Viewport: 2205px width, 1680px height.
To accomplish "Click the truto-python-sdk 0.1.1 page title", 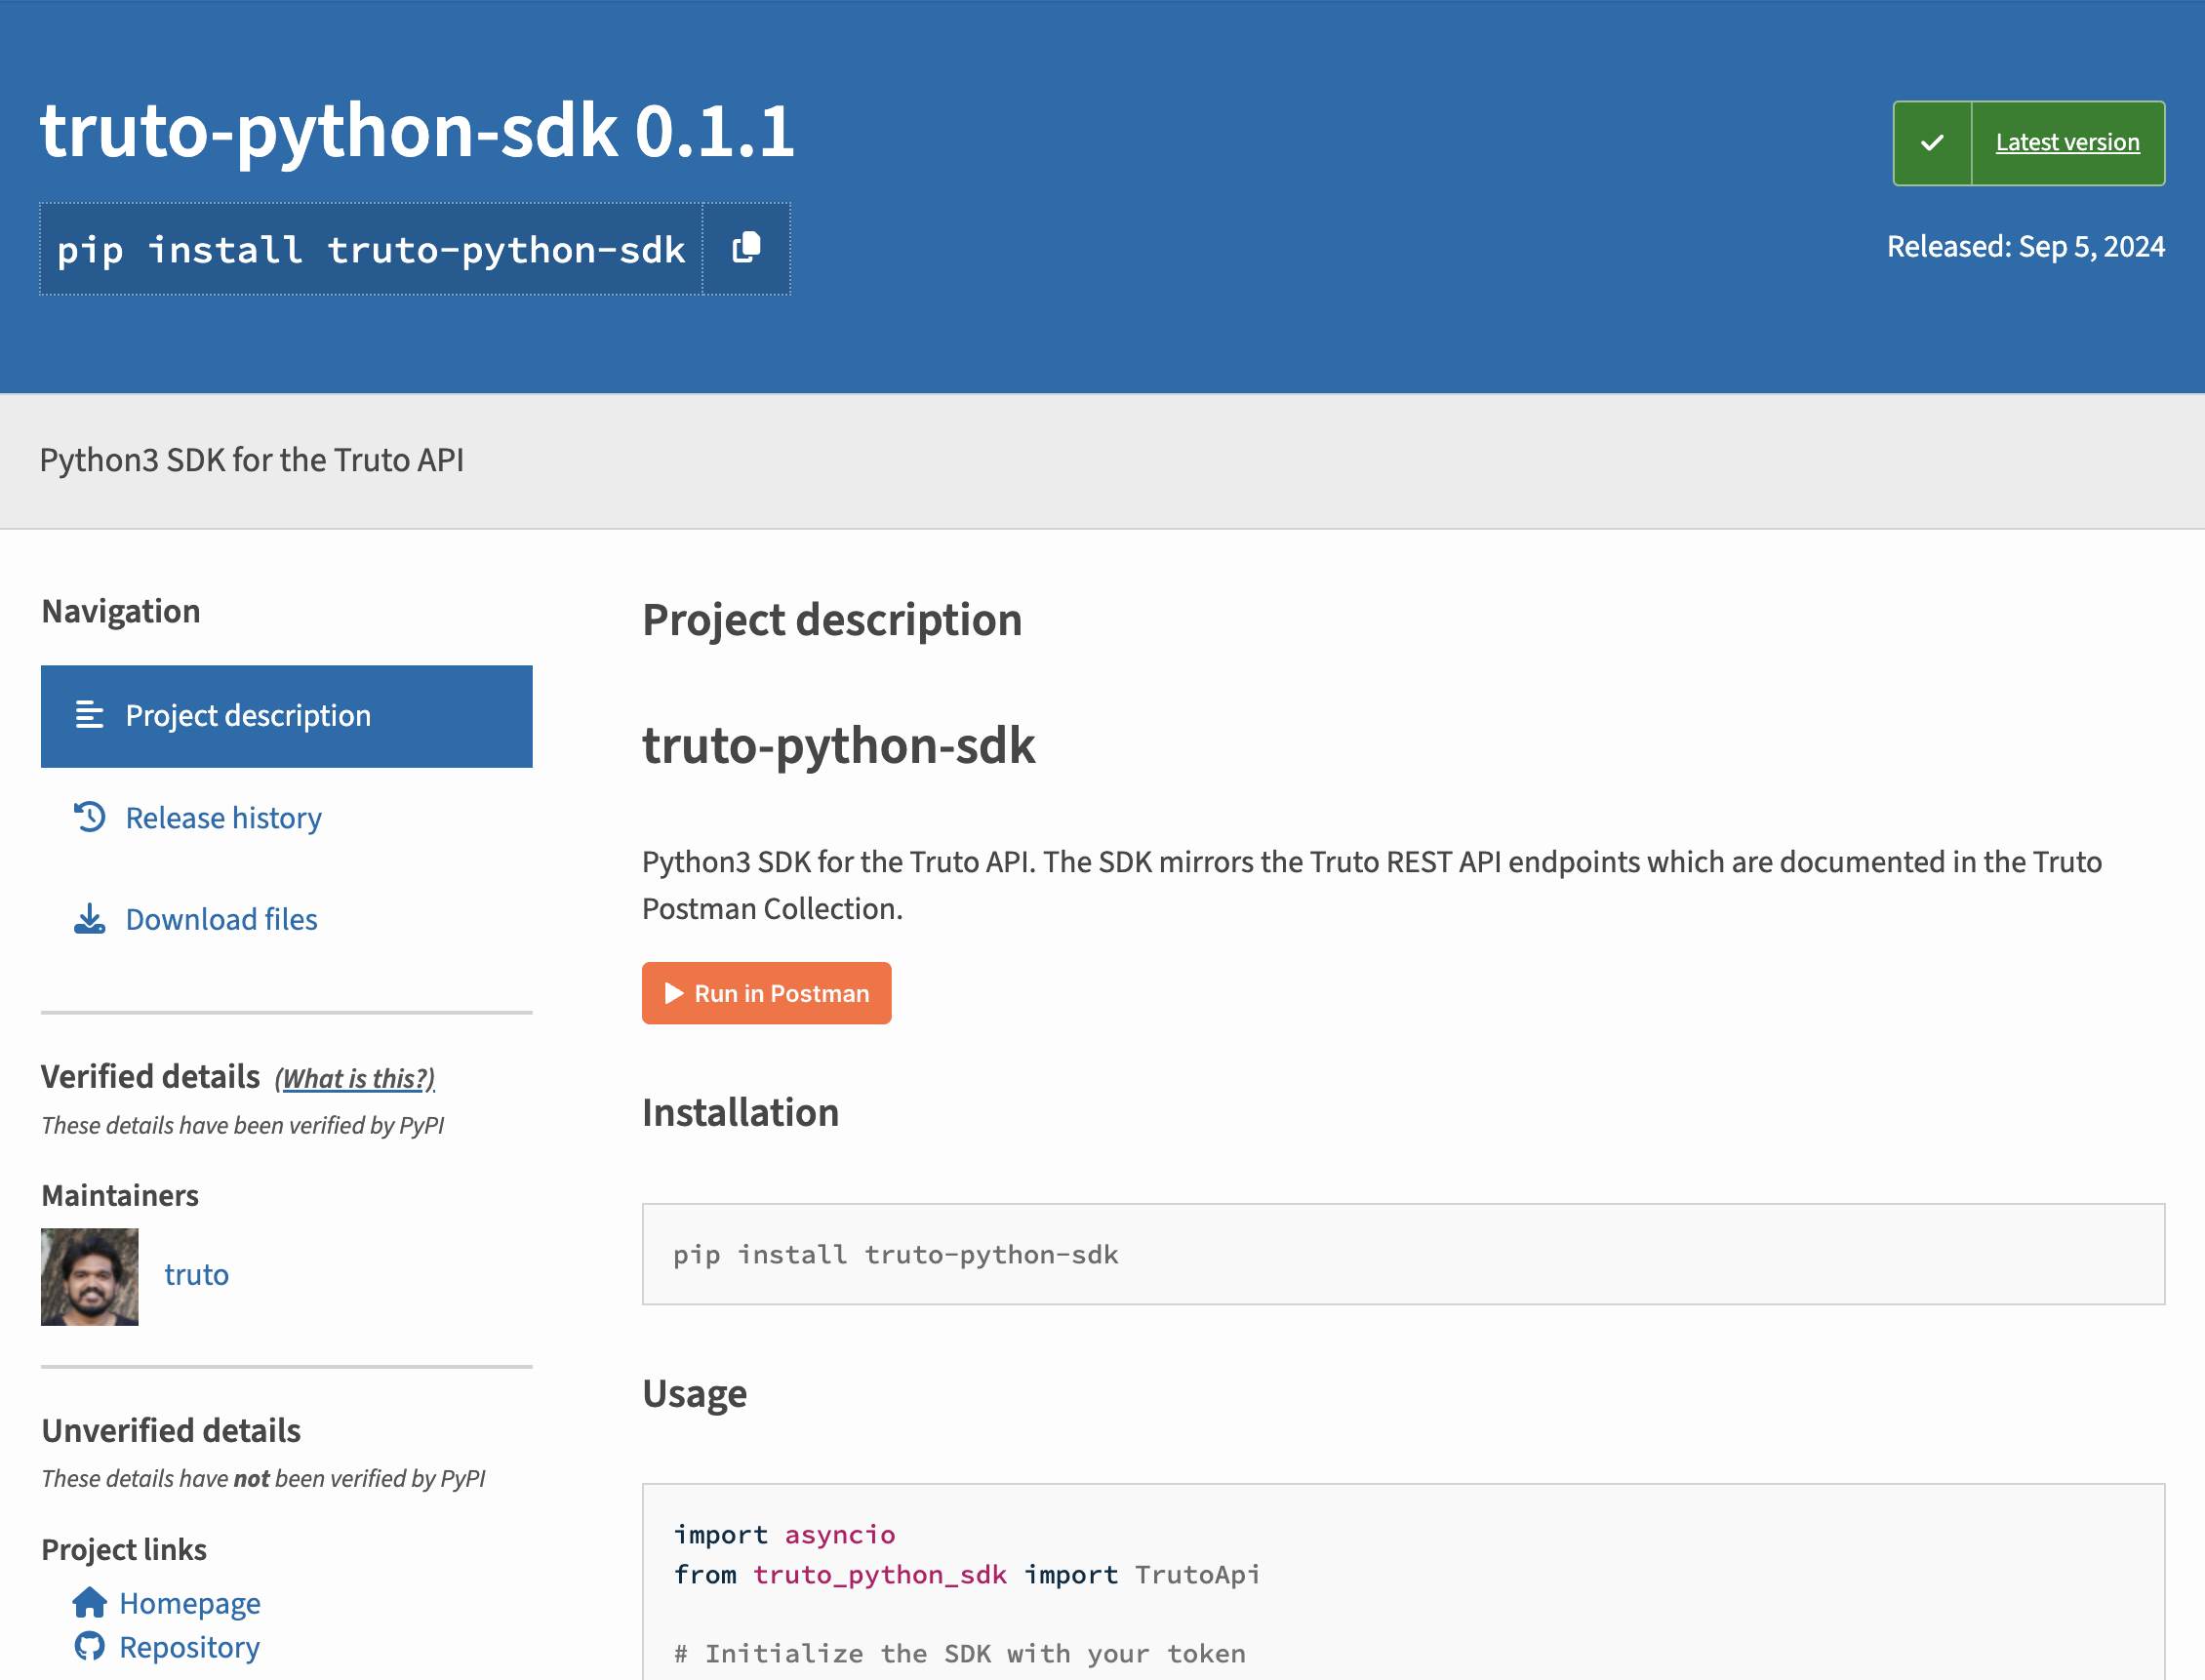I will 417,130.
